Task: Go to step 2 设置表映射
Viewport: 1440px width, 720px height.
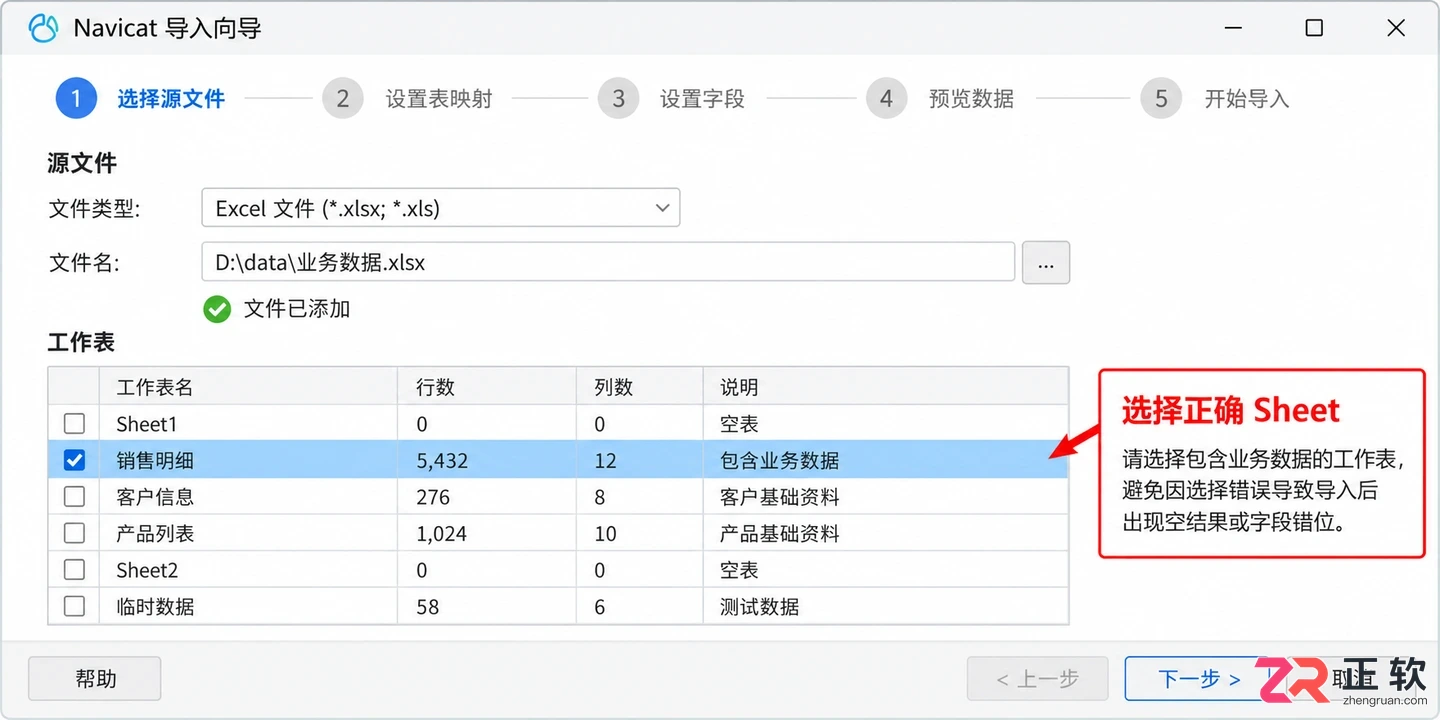Action: (408, 99)
